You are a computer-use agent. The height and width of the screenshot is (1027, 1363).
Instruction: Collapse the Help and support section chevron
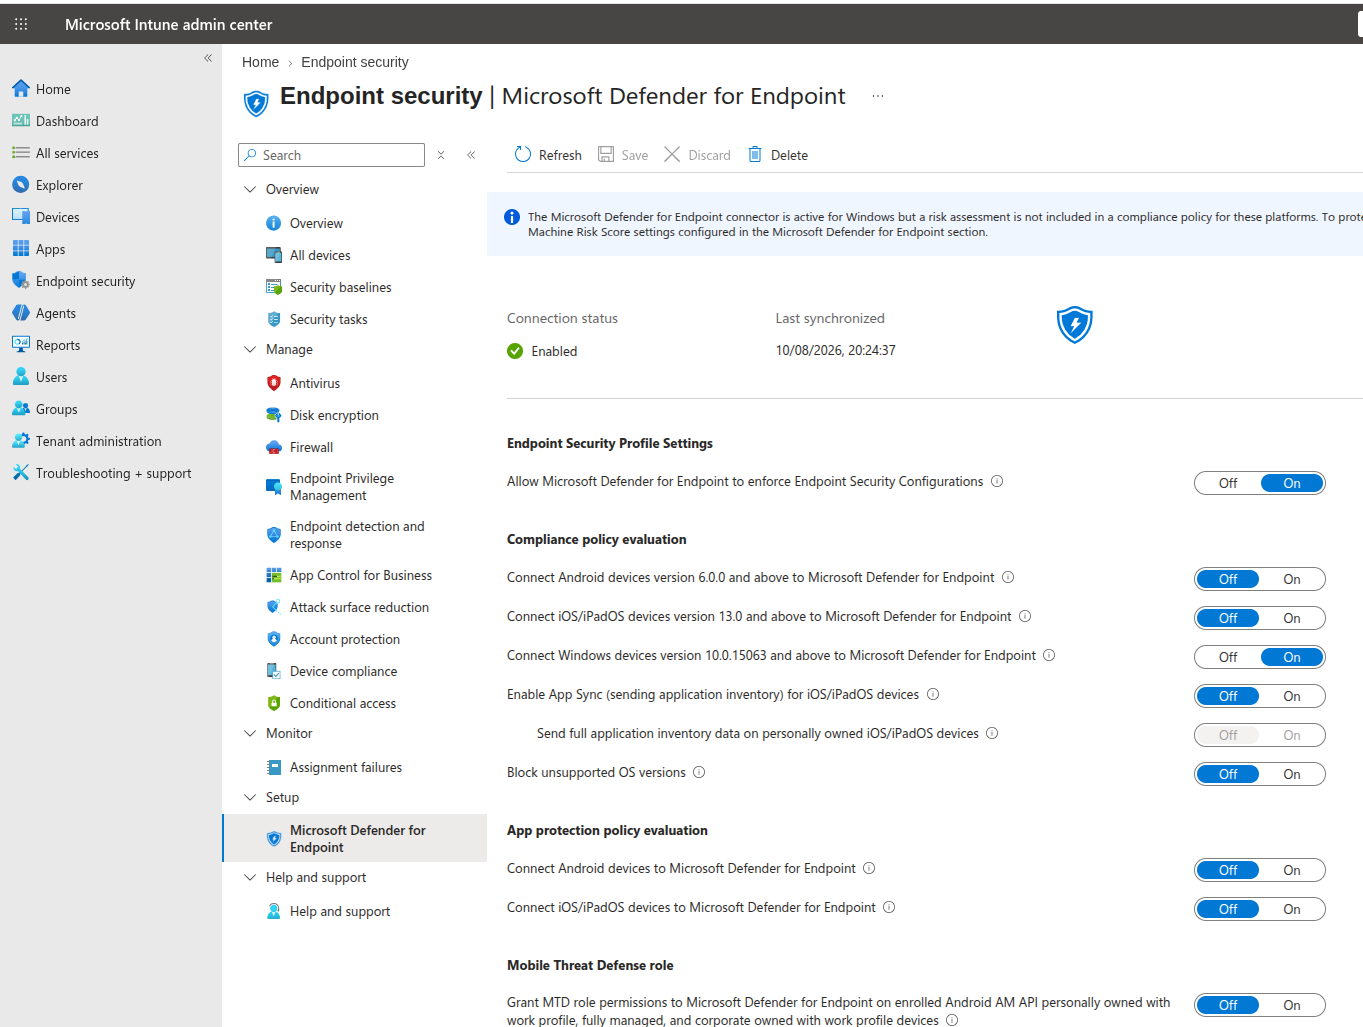click(x=250, y=877)
